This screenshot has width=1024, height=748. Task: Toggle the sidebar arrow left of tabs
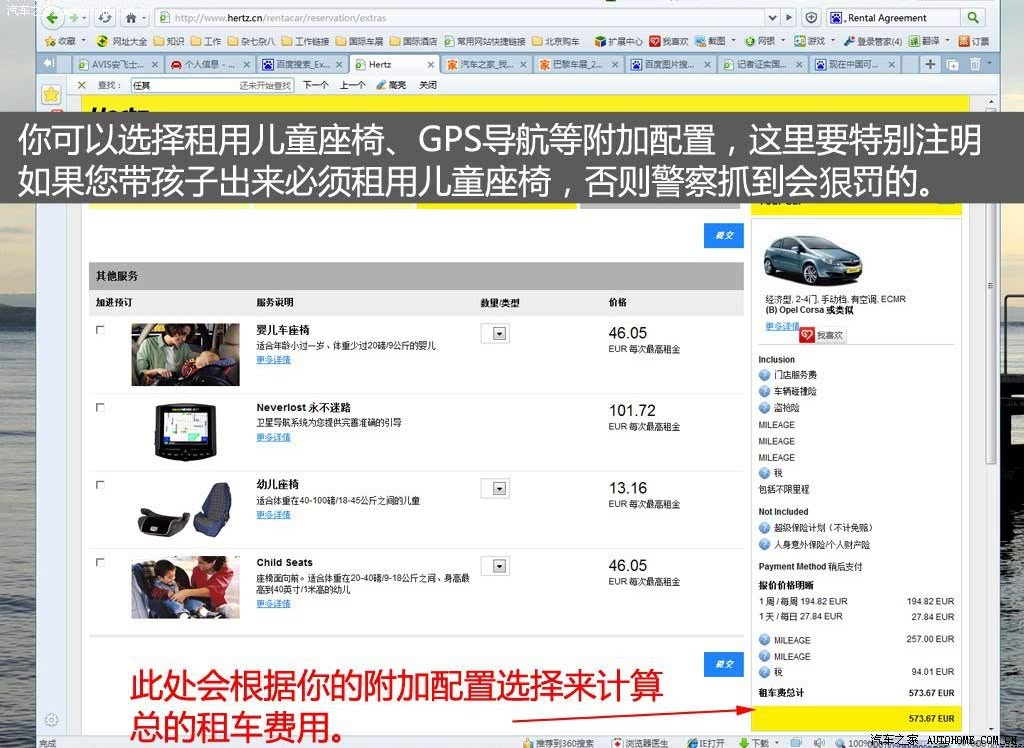tap(49, 63)
